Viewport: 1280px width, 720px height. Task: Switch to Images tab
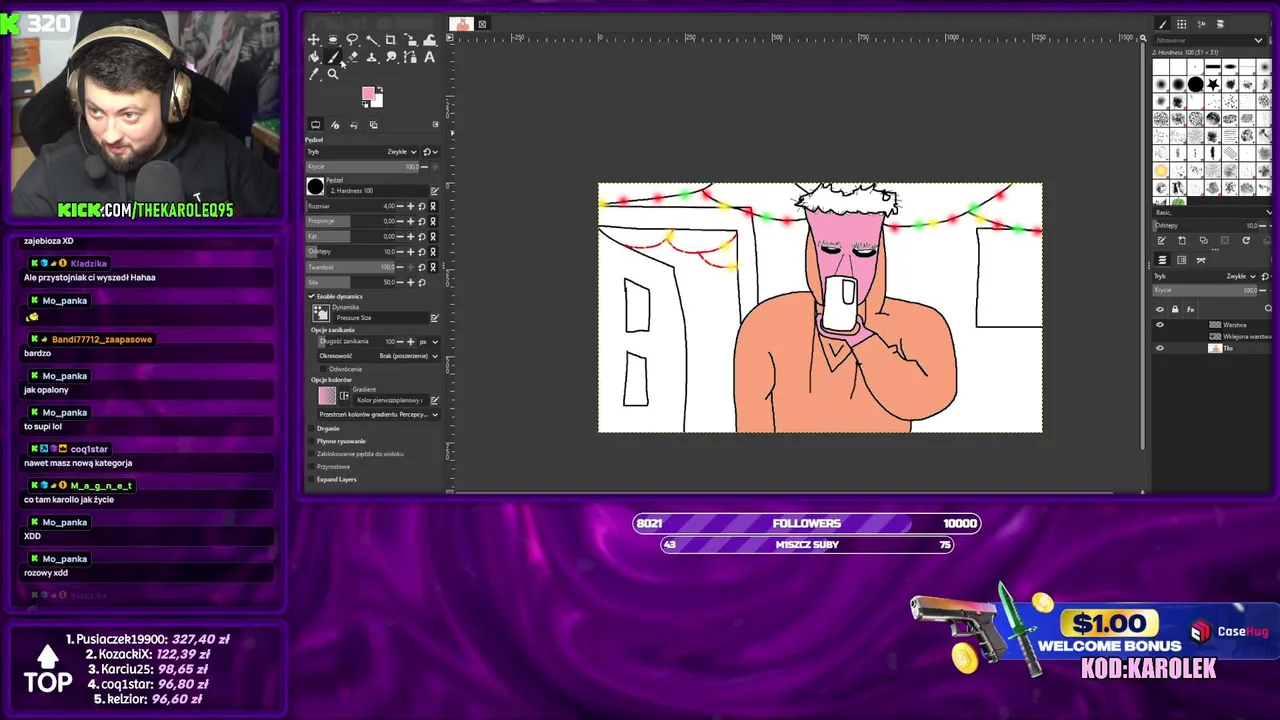(x=373, y=125)
